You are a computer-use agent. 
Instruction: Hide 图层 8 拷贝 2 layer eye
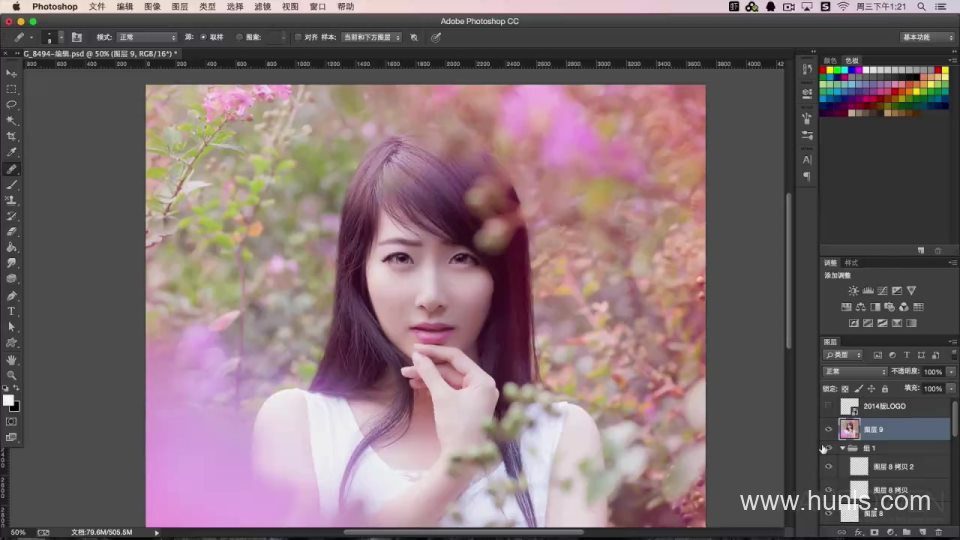828,467
